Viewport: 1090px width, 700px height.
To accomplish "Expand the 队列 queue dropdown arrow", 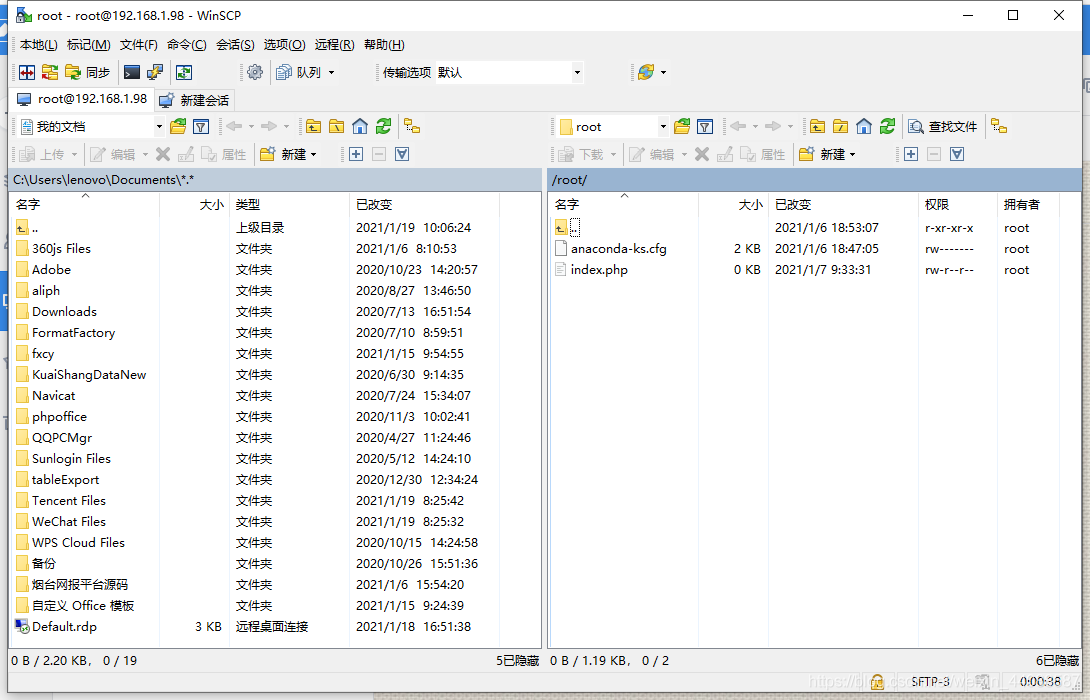I will (x=332, y=72).
